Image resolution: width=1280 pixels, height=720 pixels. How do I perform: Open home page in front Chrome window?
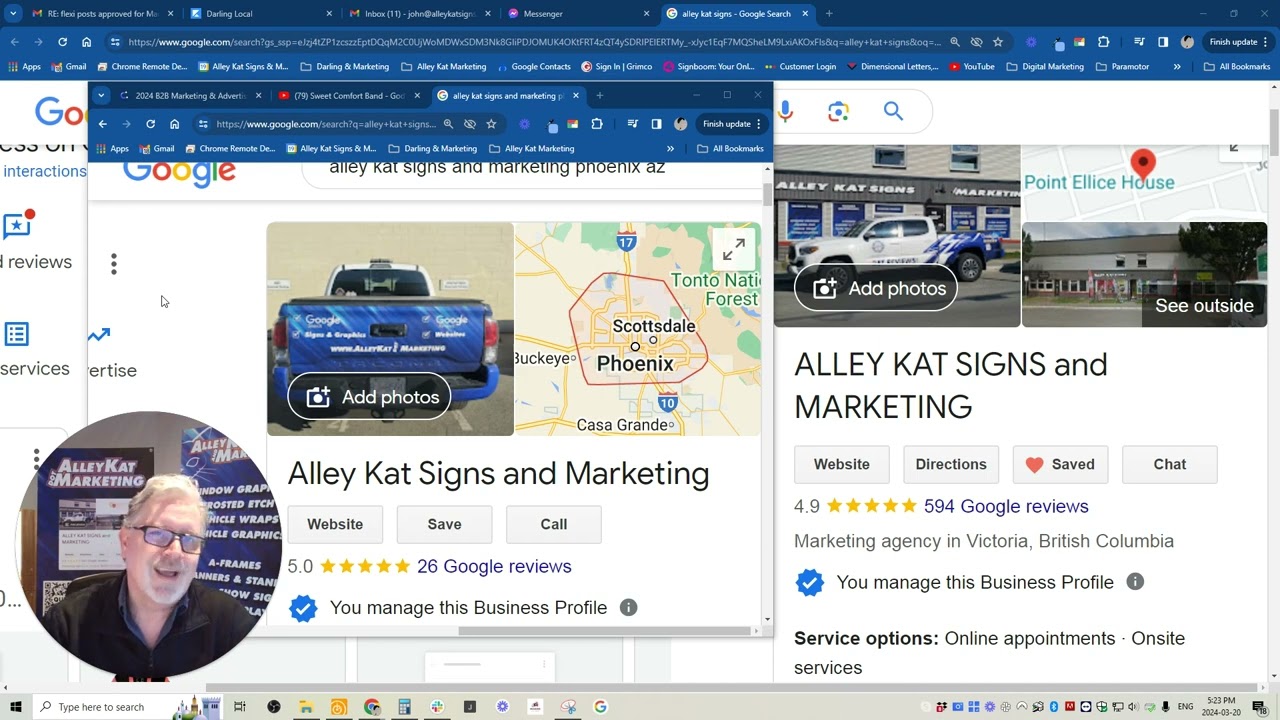coord(174,124)
